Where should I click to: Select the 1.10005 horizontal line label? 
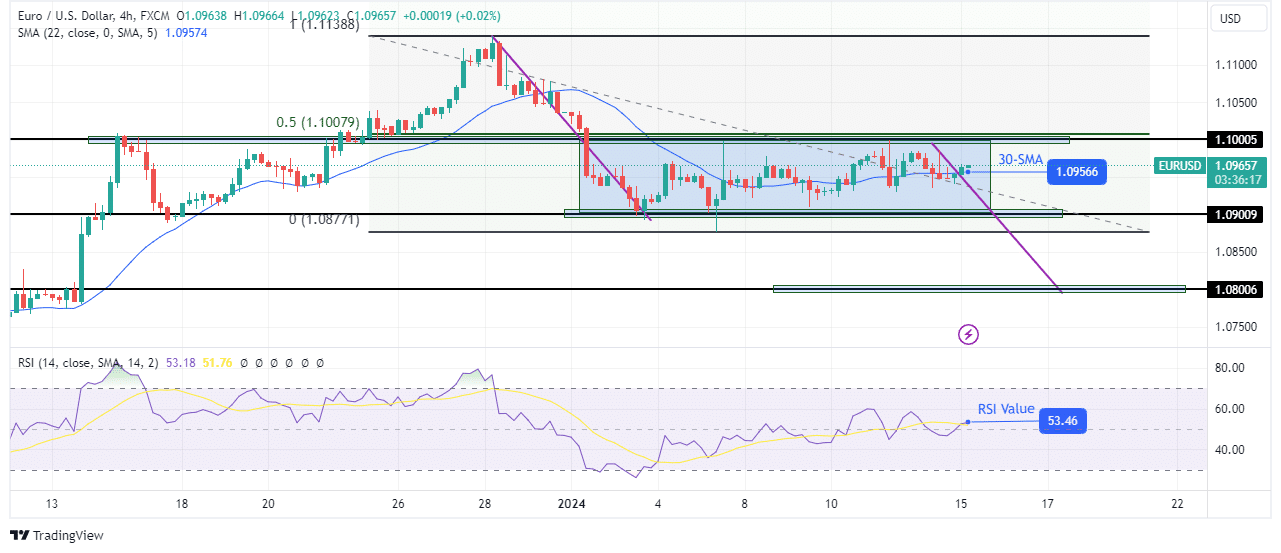pyautogui.click(x=1238, y=141)
